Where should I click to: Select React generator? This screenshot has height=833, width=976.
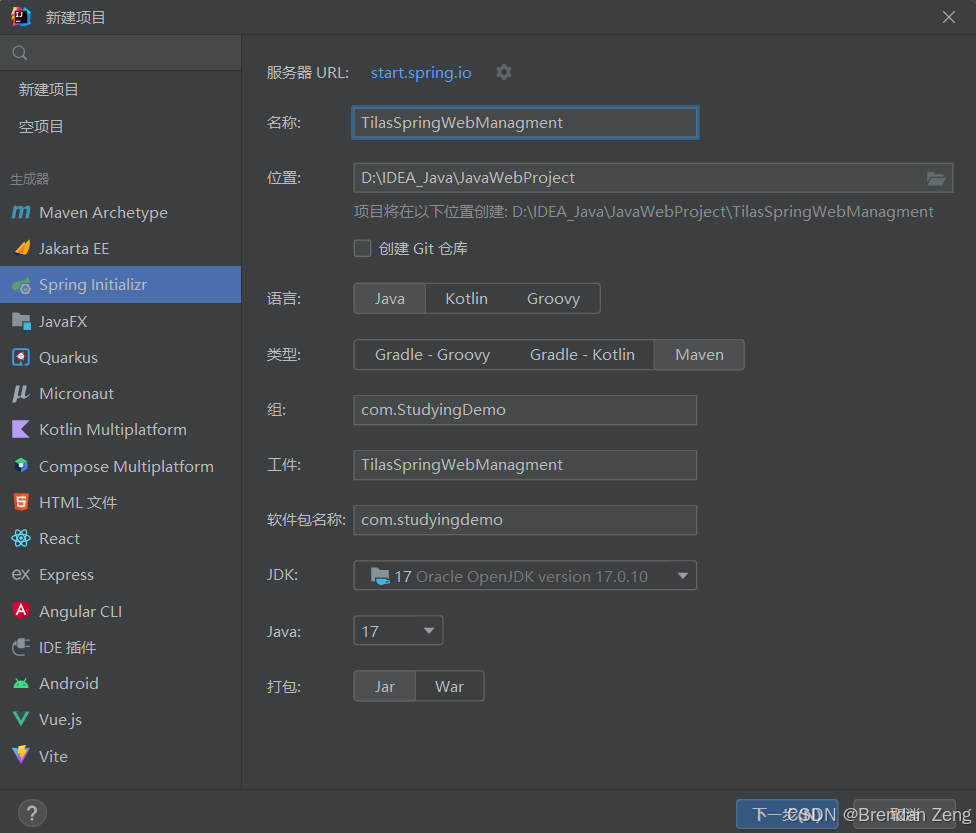pyautogui.click(x=121, y=538)
